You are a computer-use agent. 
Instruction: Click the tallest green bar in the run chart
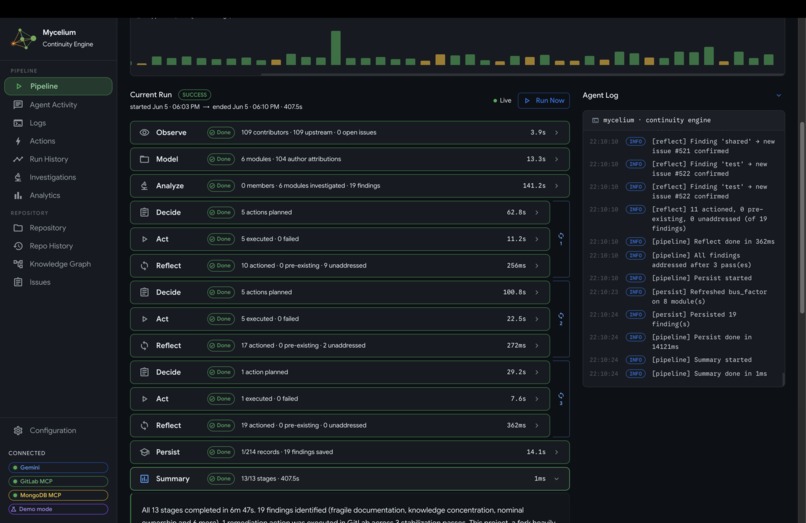click(336, 48)
